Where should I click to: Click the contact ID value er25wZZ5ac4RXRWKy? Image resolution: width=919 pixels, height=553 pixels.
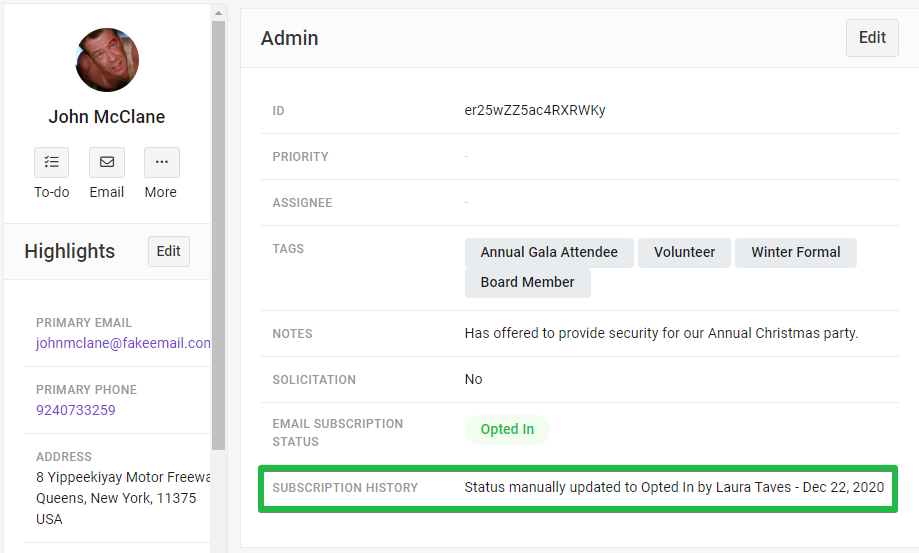(535, 111)
